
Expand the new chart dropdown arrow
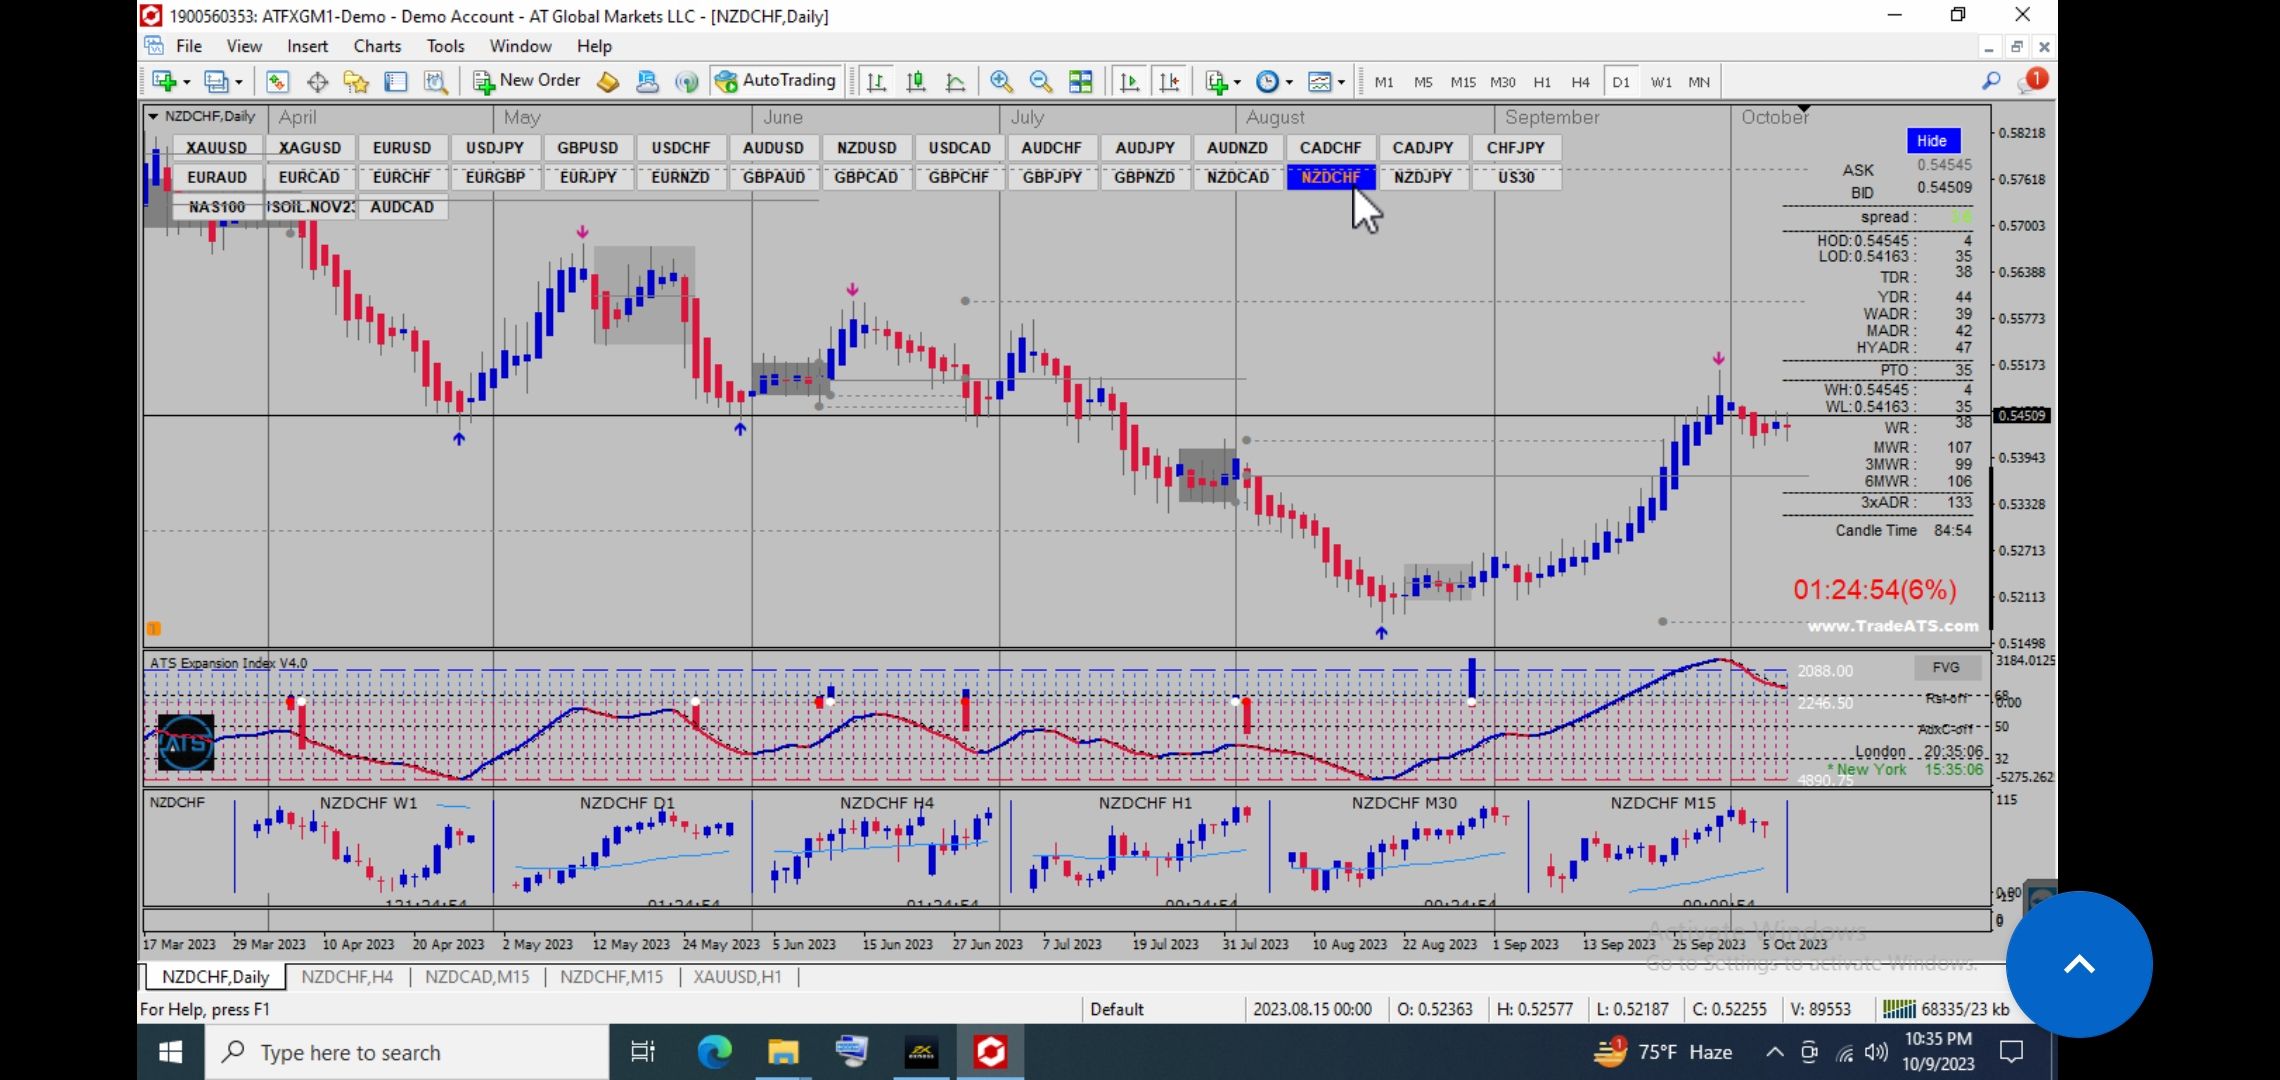point(185,82)
